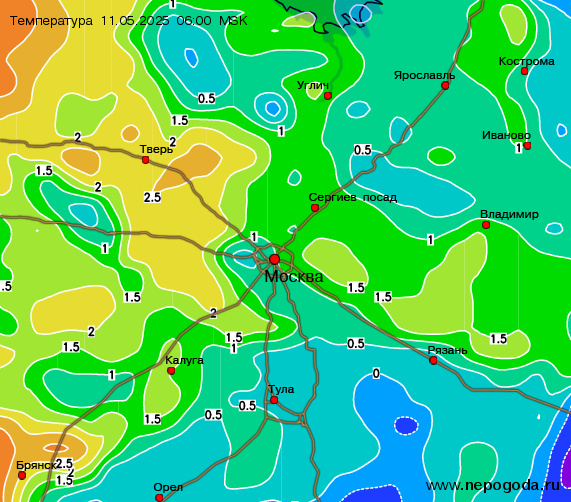The height and width of the screenshot is (502, 571).
Task: Click the dark blue cold spot with dashed outline
Action: (x=406, y=426)
